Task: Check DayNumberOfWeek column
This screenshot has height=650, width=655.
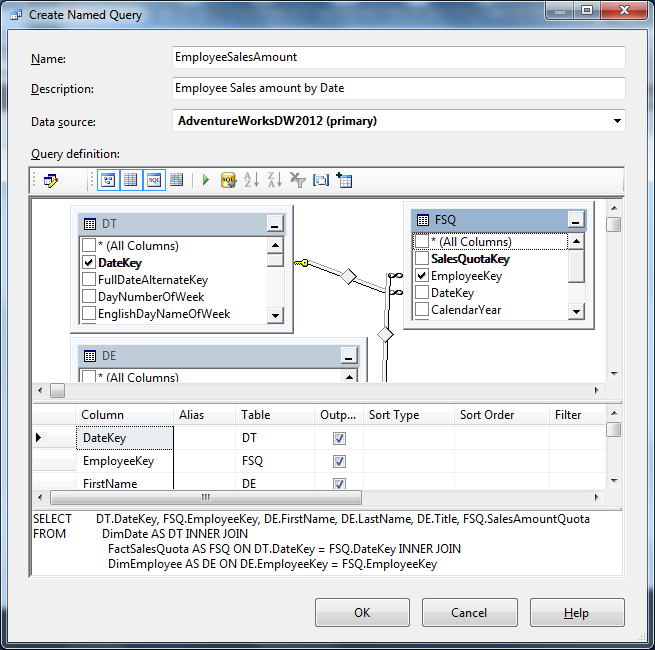Action: (x=89, y=296)
